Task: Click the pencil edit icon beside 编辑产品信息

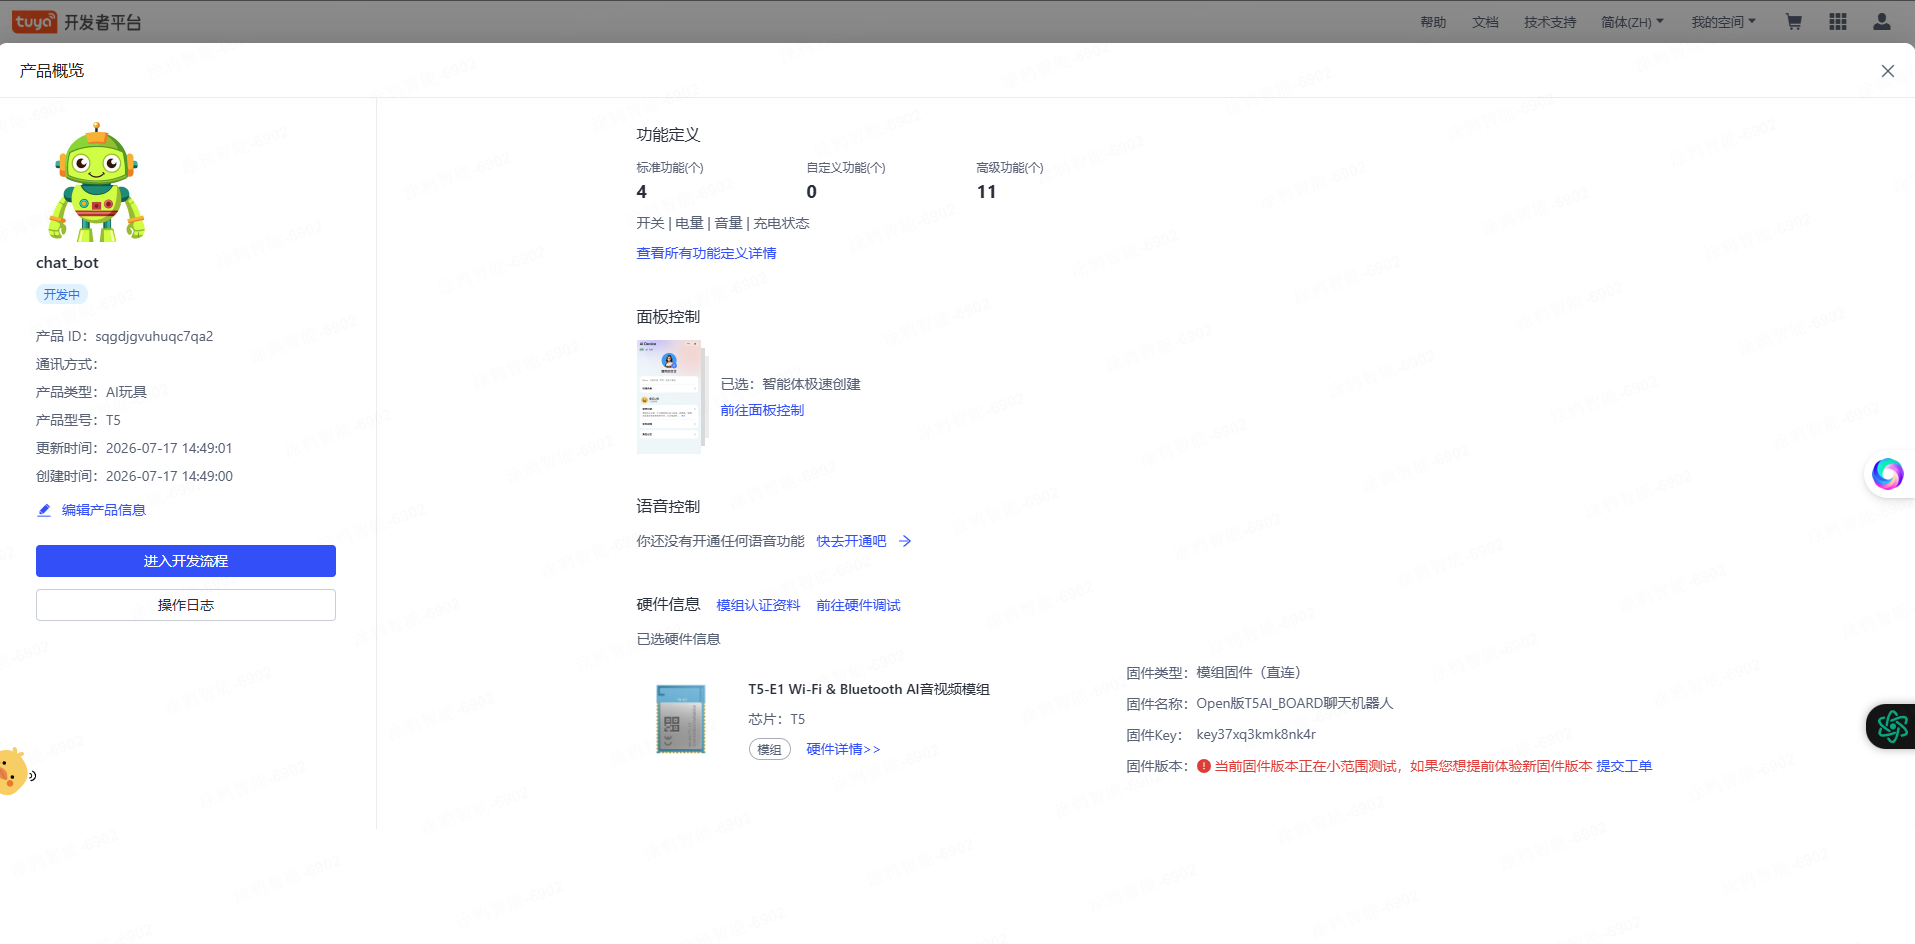Action: (44, 510)
